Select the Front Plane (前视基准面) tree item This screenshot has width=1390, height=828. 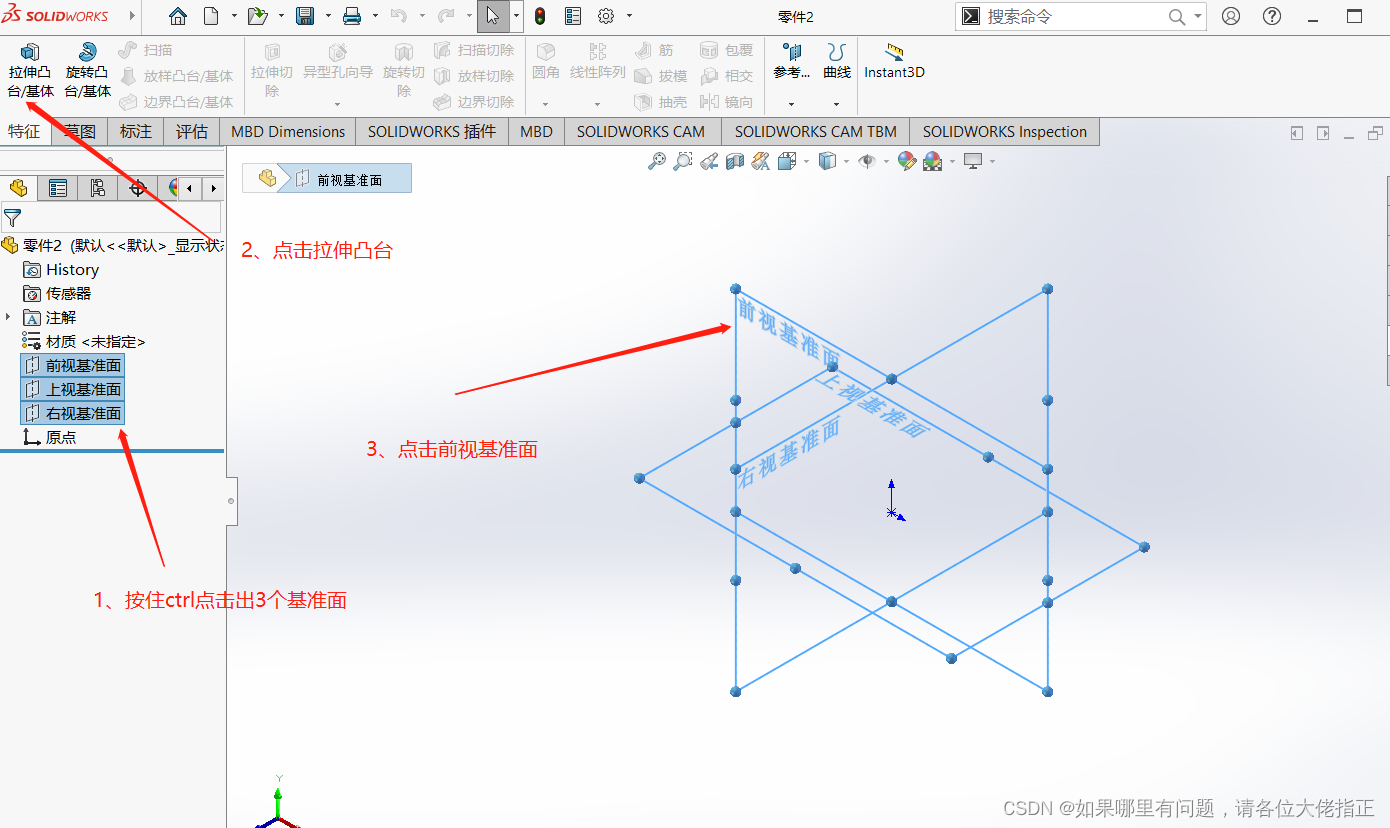tap(72, 365)
